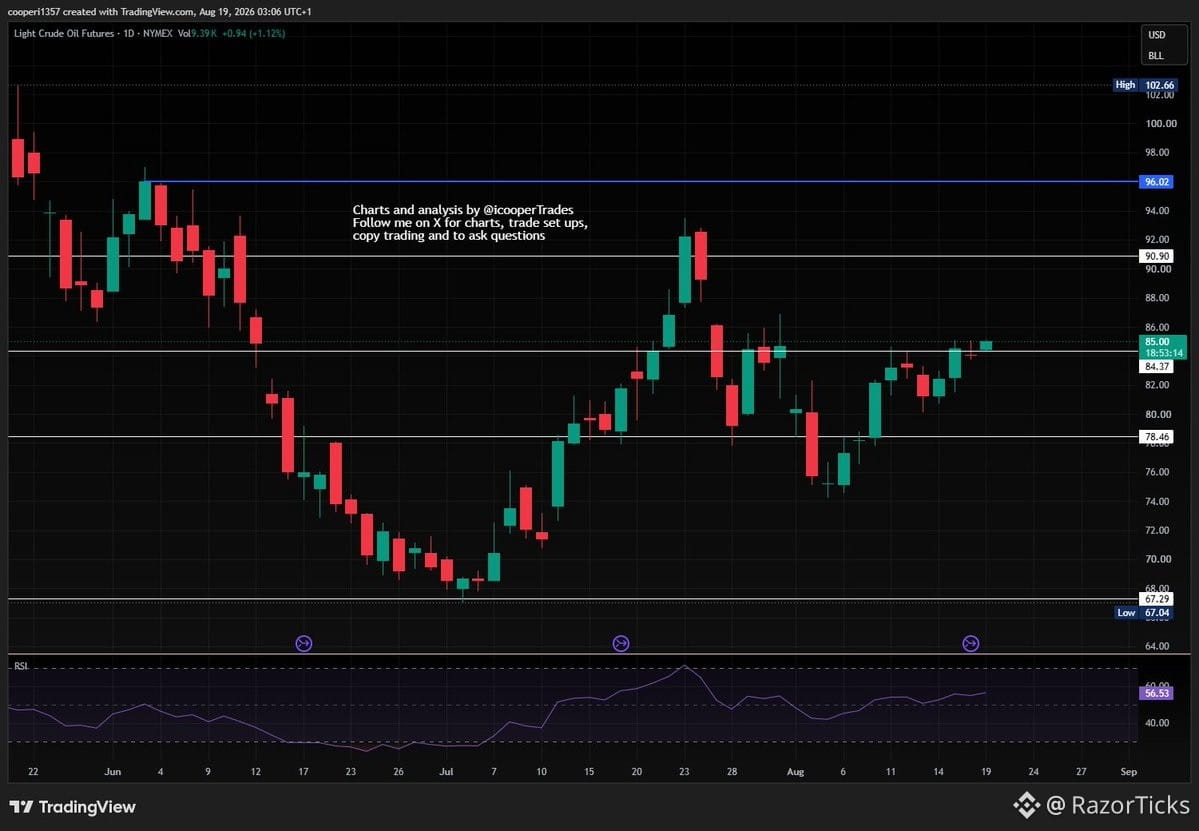Click the event marker icon above Jun 17
Screen dimensions: 1199x831
click(304, 644)
